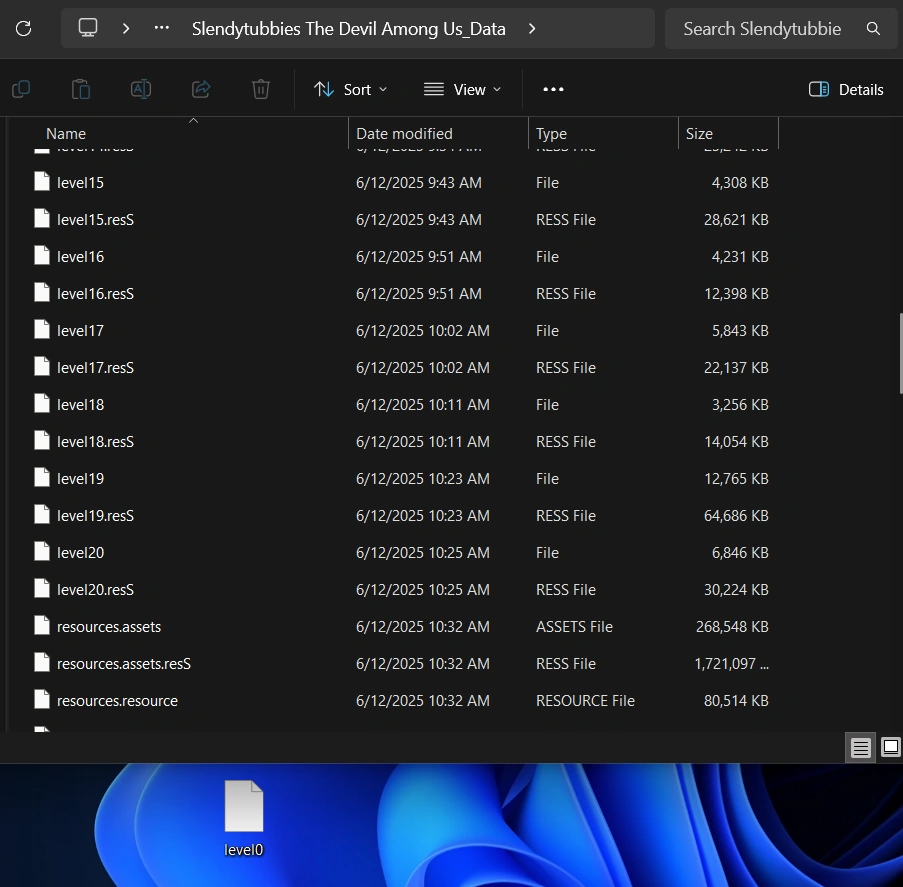Open the Sort dropdown menu
903x887 pixels.
click(x=350, y=90)
